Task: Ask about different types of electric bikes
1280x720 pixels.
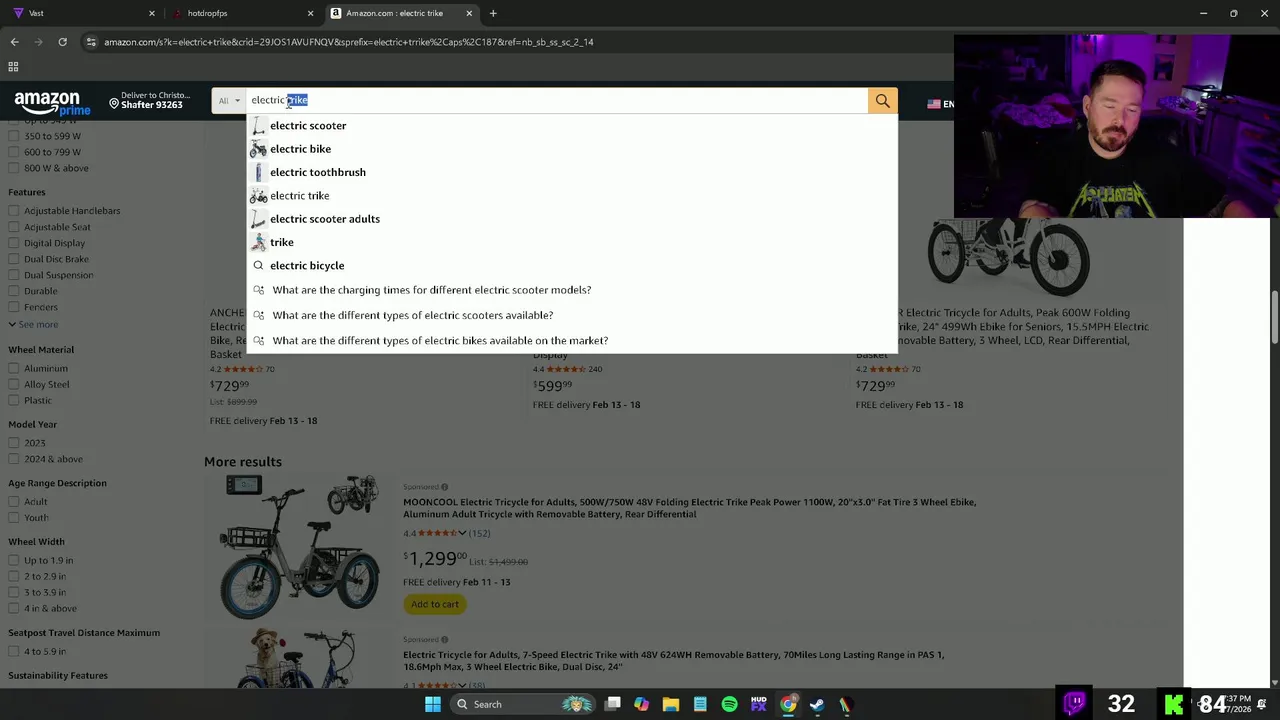Action: click(x=440, y=341)
